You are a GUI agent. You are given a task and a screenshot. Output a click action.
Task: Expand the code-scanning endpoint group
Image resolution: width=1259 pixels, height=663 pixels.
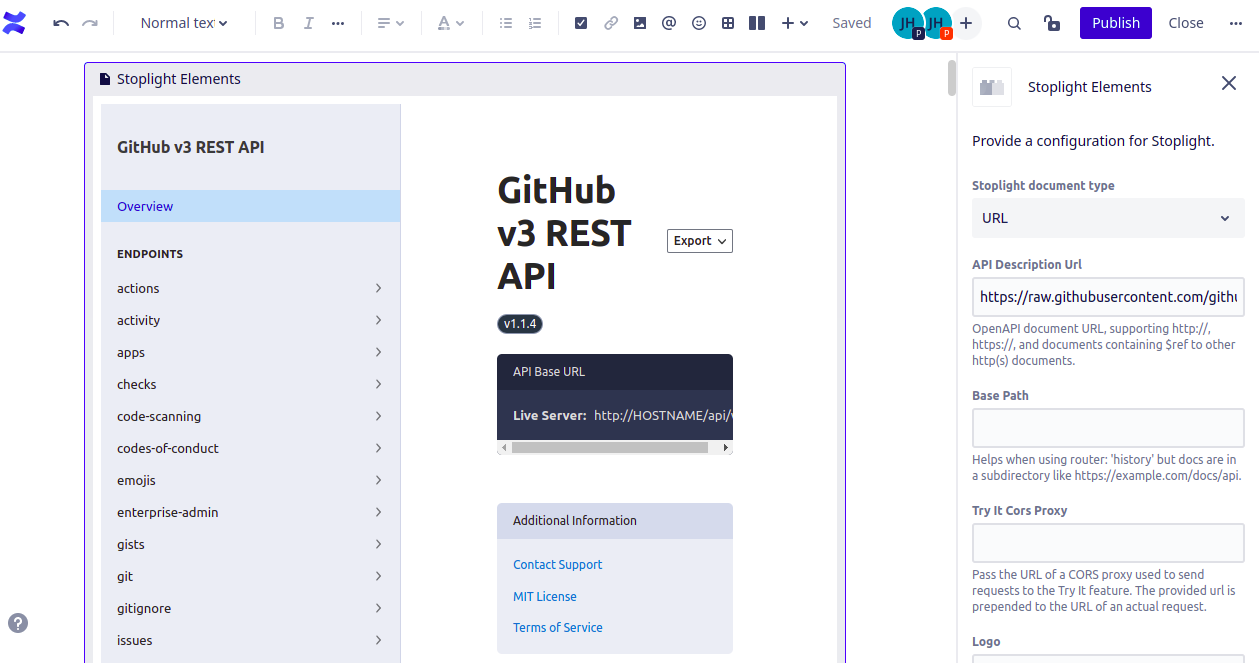[x=250, y=416]
